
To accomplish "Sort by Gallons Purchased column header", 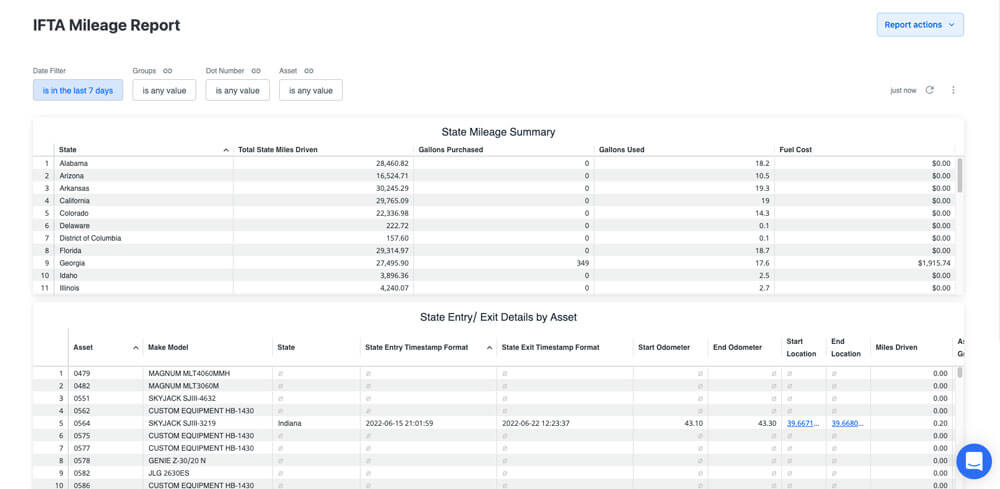I will (450, 150).
